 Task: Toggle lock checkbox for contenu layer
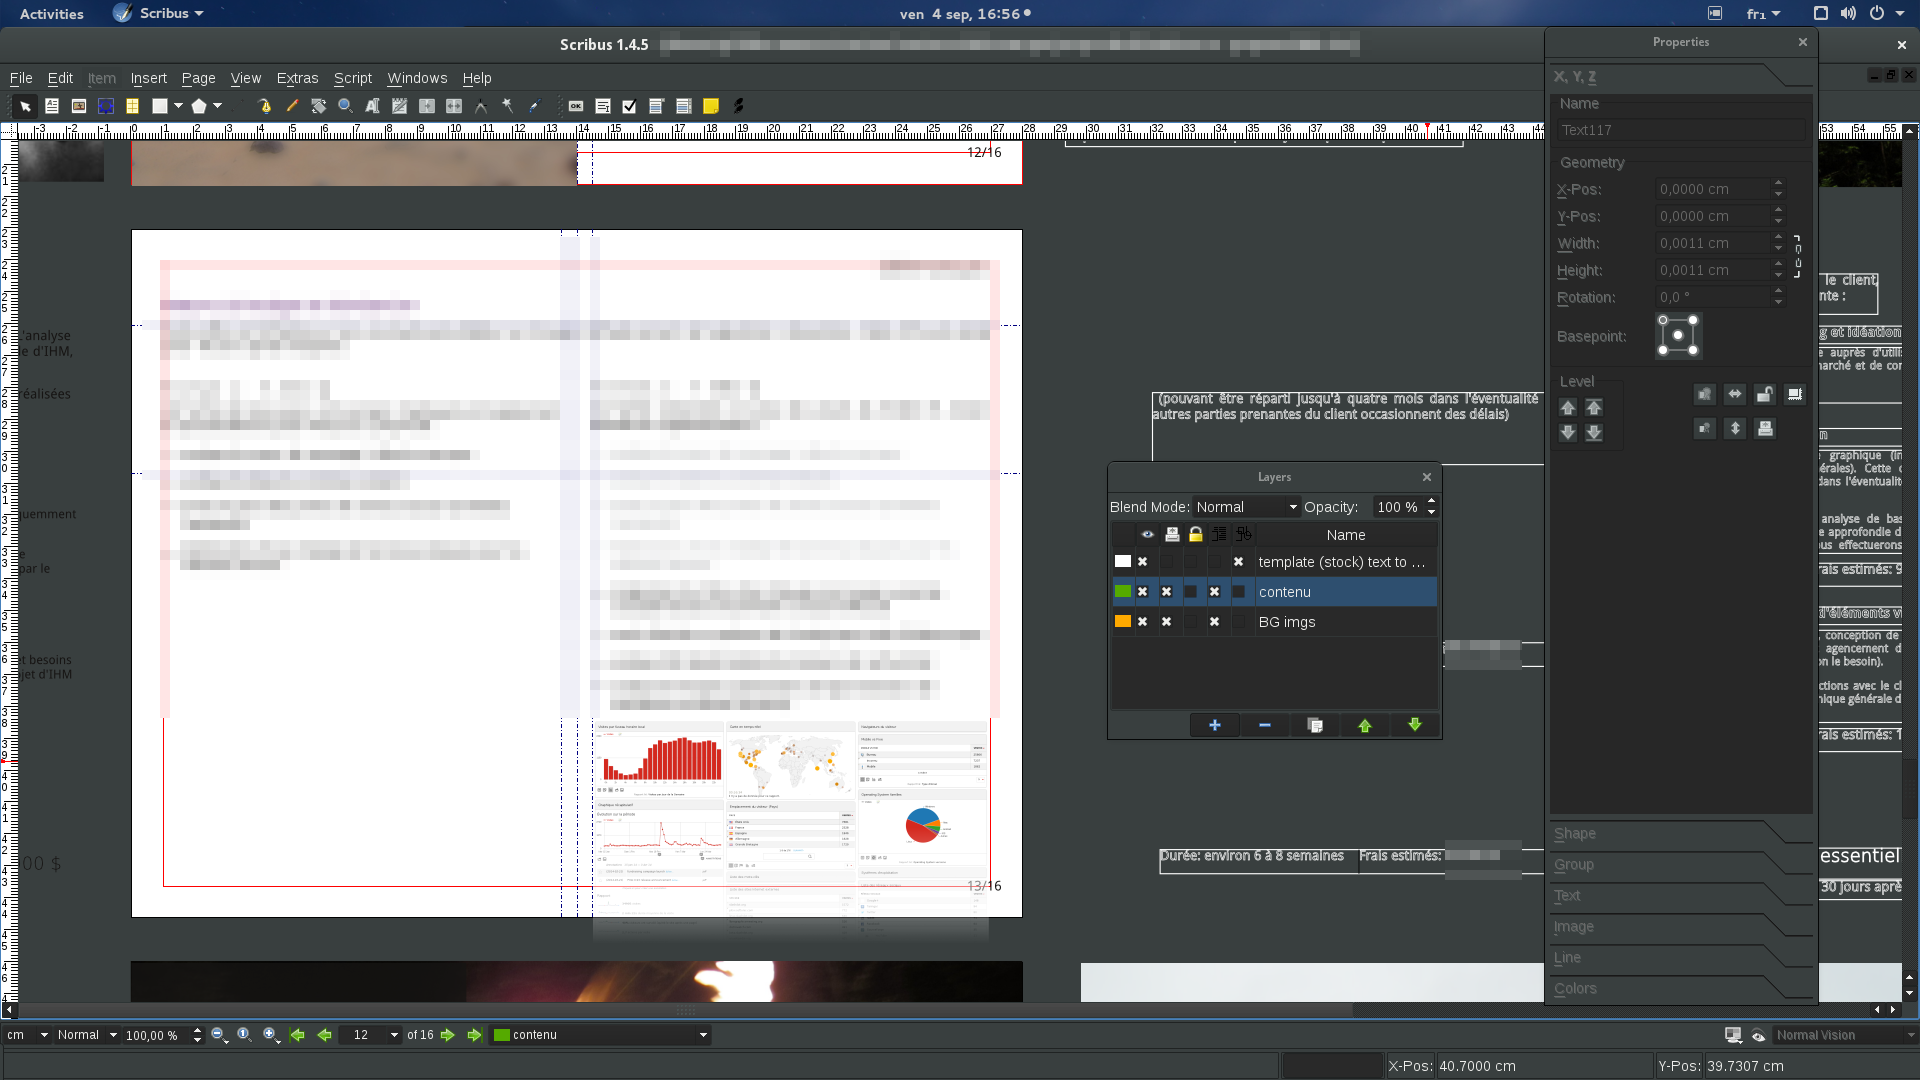(x=1190, y=592)
